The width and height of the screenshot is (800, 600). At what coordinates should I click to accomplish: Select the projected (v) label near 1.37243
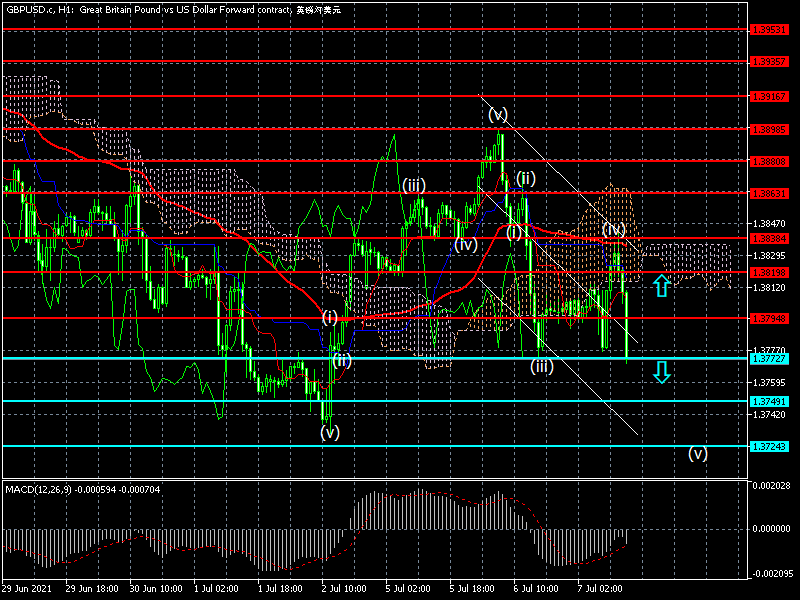pyautogui.click(x=698, y=452)
